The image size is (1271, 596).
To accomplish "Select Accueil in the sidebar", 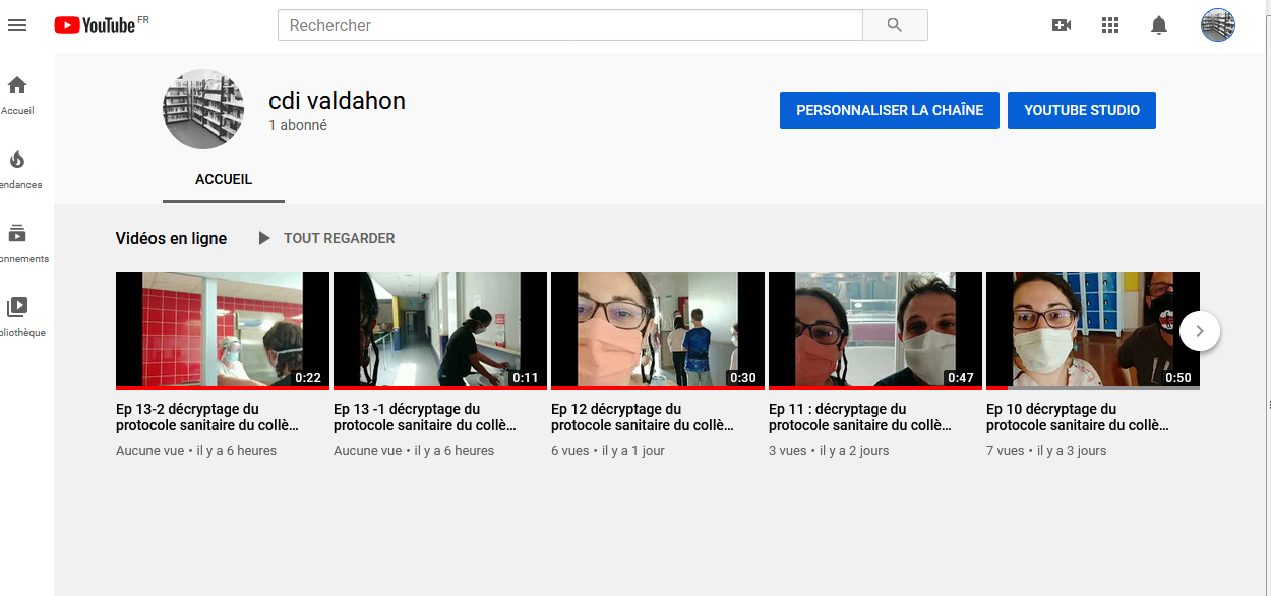I will click(17, 95).
